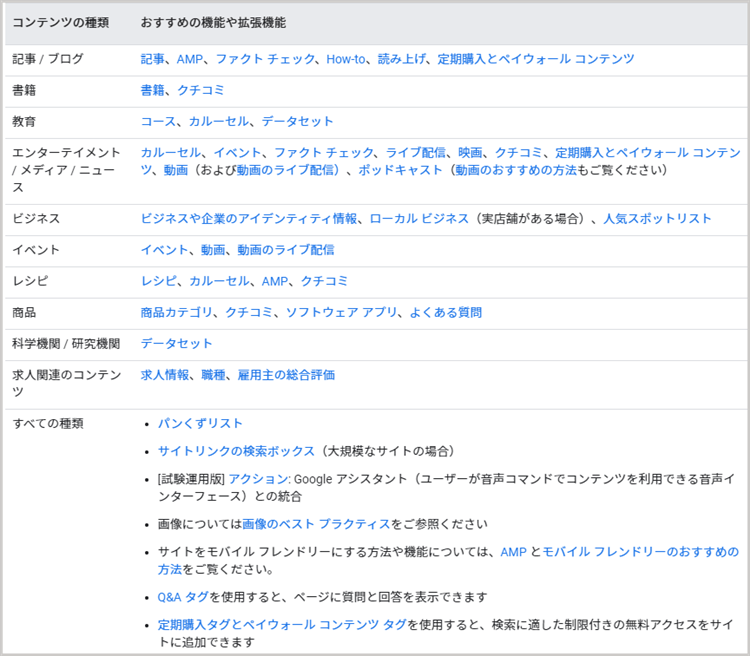
Task: Click クチコミ in the エンターテイメント row
Action: (518, 153)
